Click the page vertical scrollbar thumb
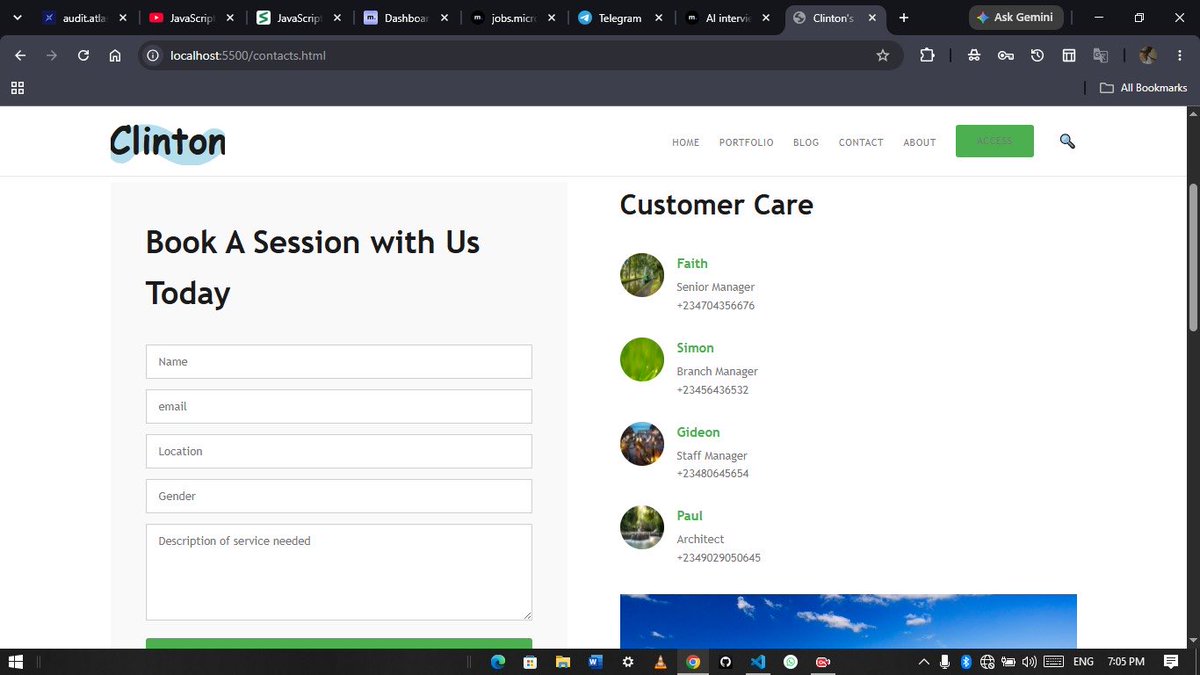 pyautogui.click(x=1192, y=258)
